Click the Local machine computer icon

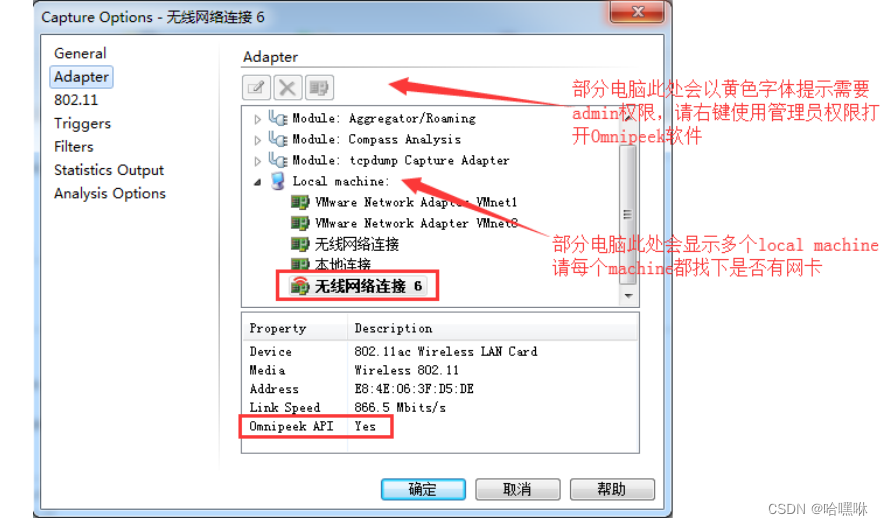click(x=278, y=181)
